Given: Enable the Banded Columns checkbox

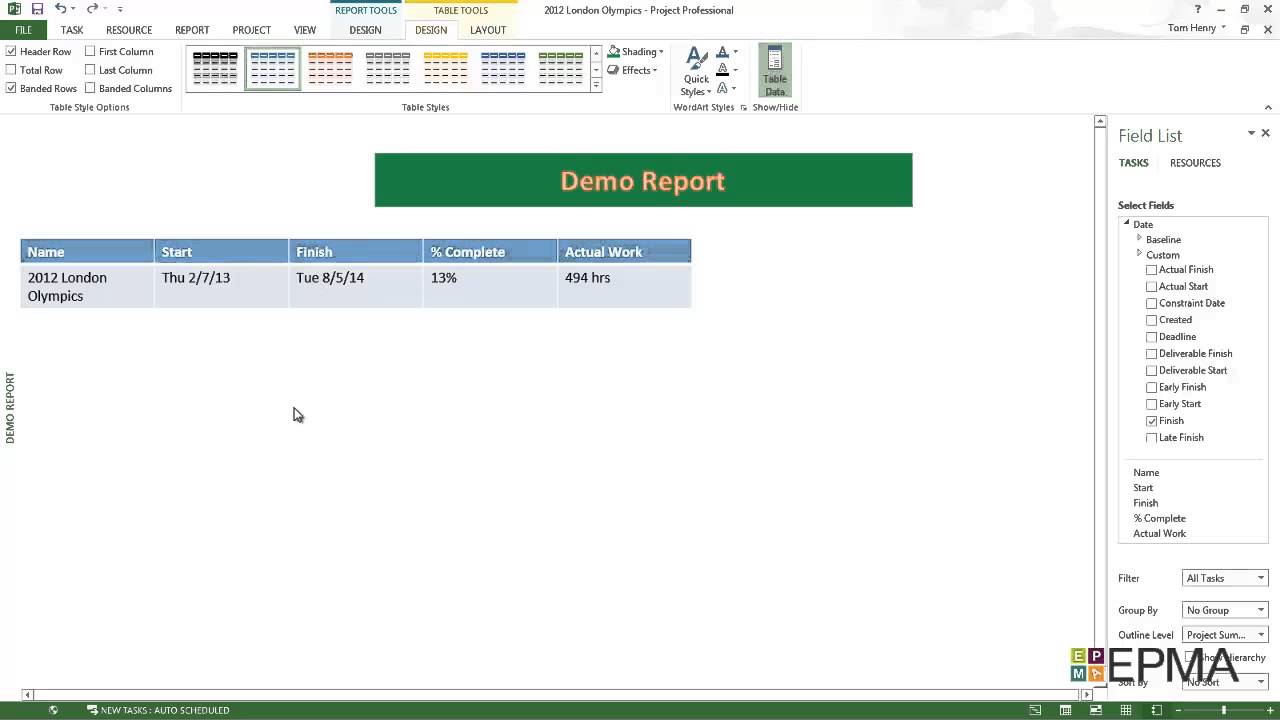Looking at the screenshot, I should click(x=90, y=88).
